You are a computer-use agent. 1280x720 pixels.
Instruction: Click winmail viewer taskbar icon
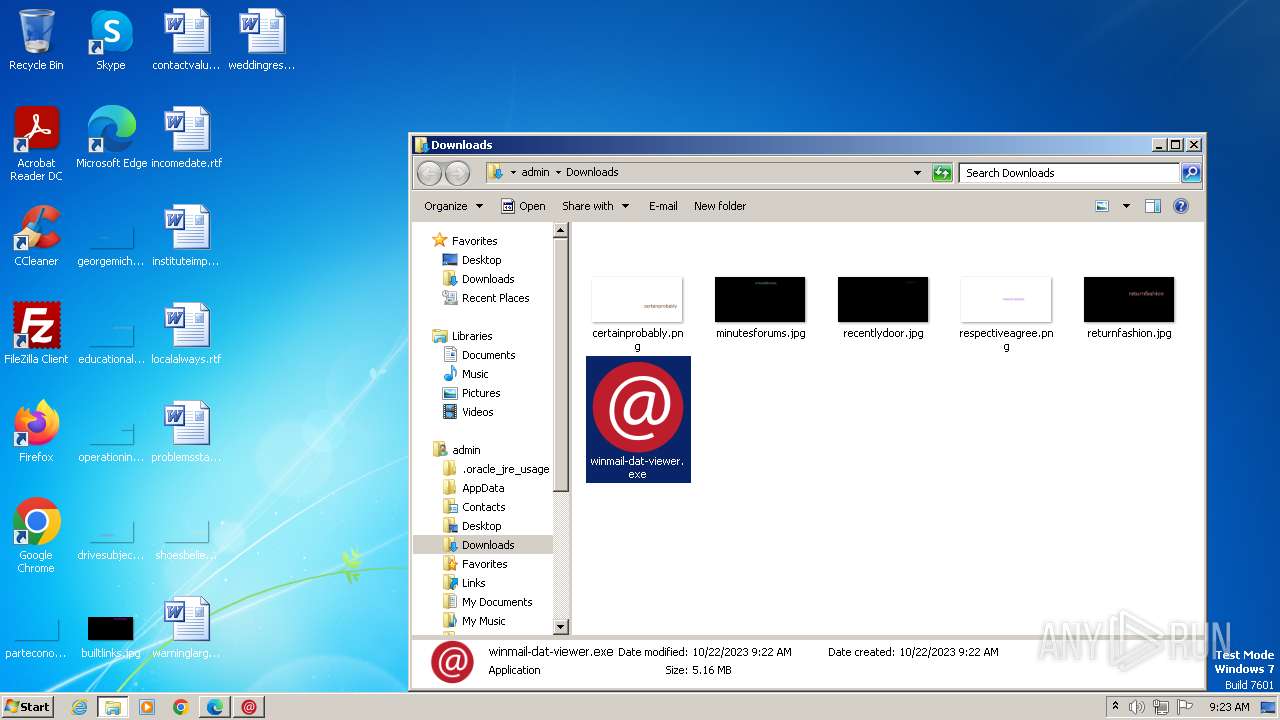(x=249, y=707)
